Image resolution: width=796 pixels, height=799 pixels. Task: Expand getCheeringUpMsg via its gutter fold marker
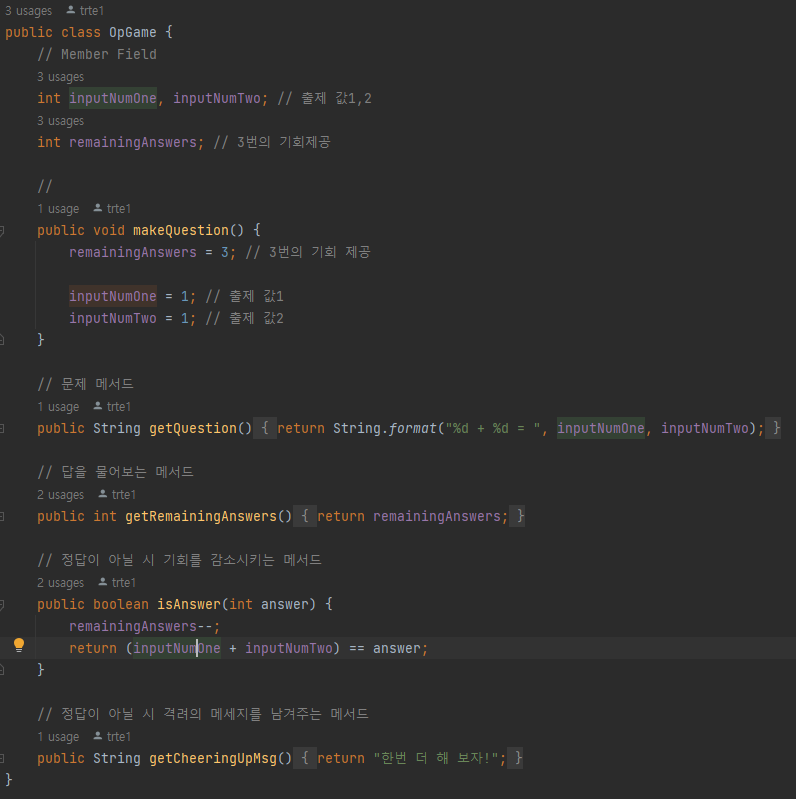2,758
